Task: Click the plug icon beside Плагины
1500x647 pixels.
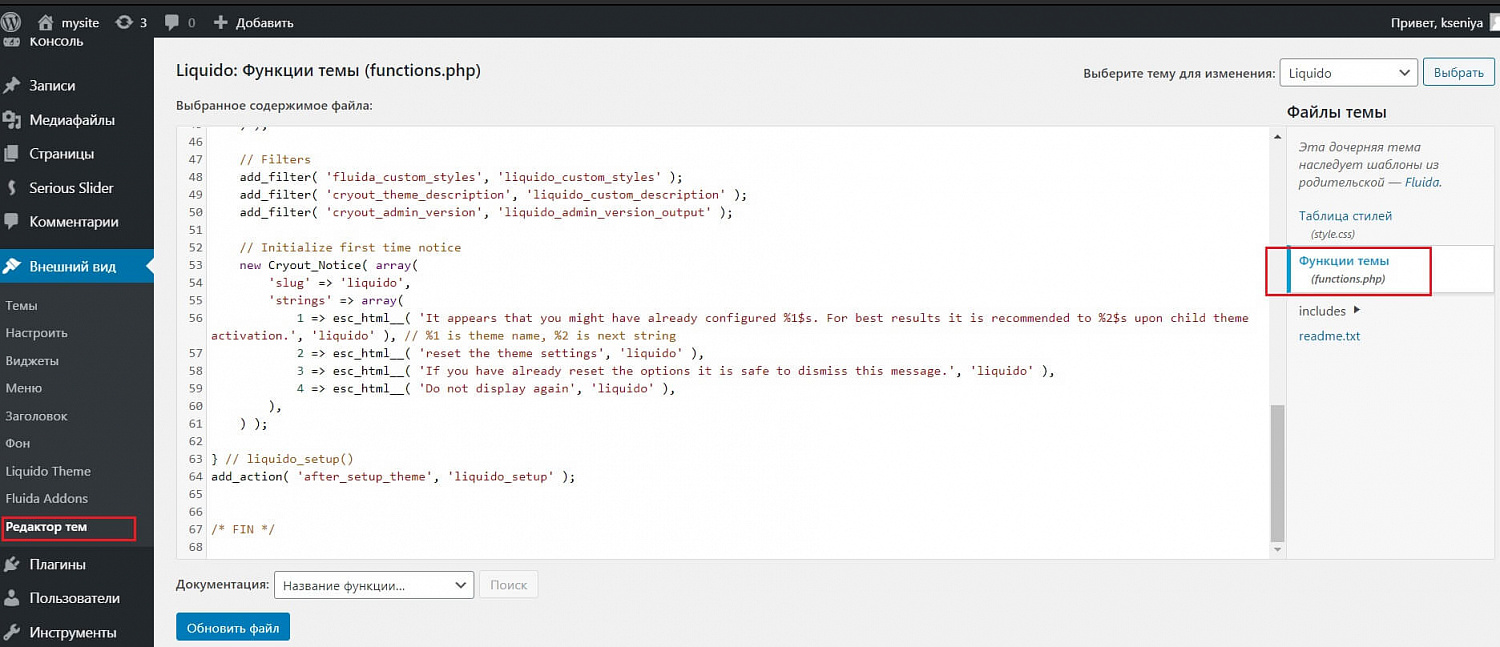Action: [x=12, y=564]
